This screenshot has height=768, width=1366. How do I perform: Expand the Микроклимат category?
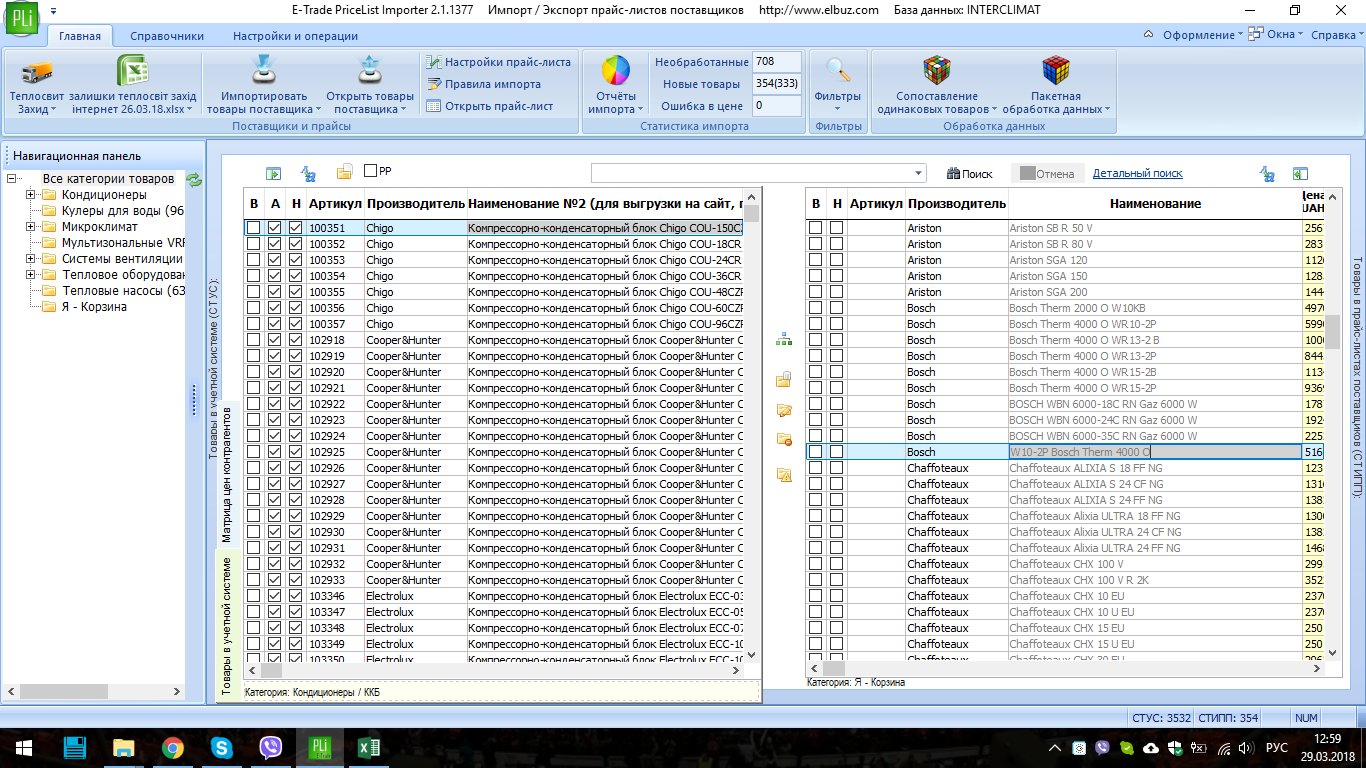click(x=31, y=227)
